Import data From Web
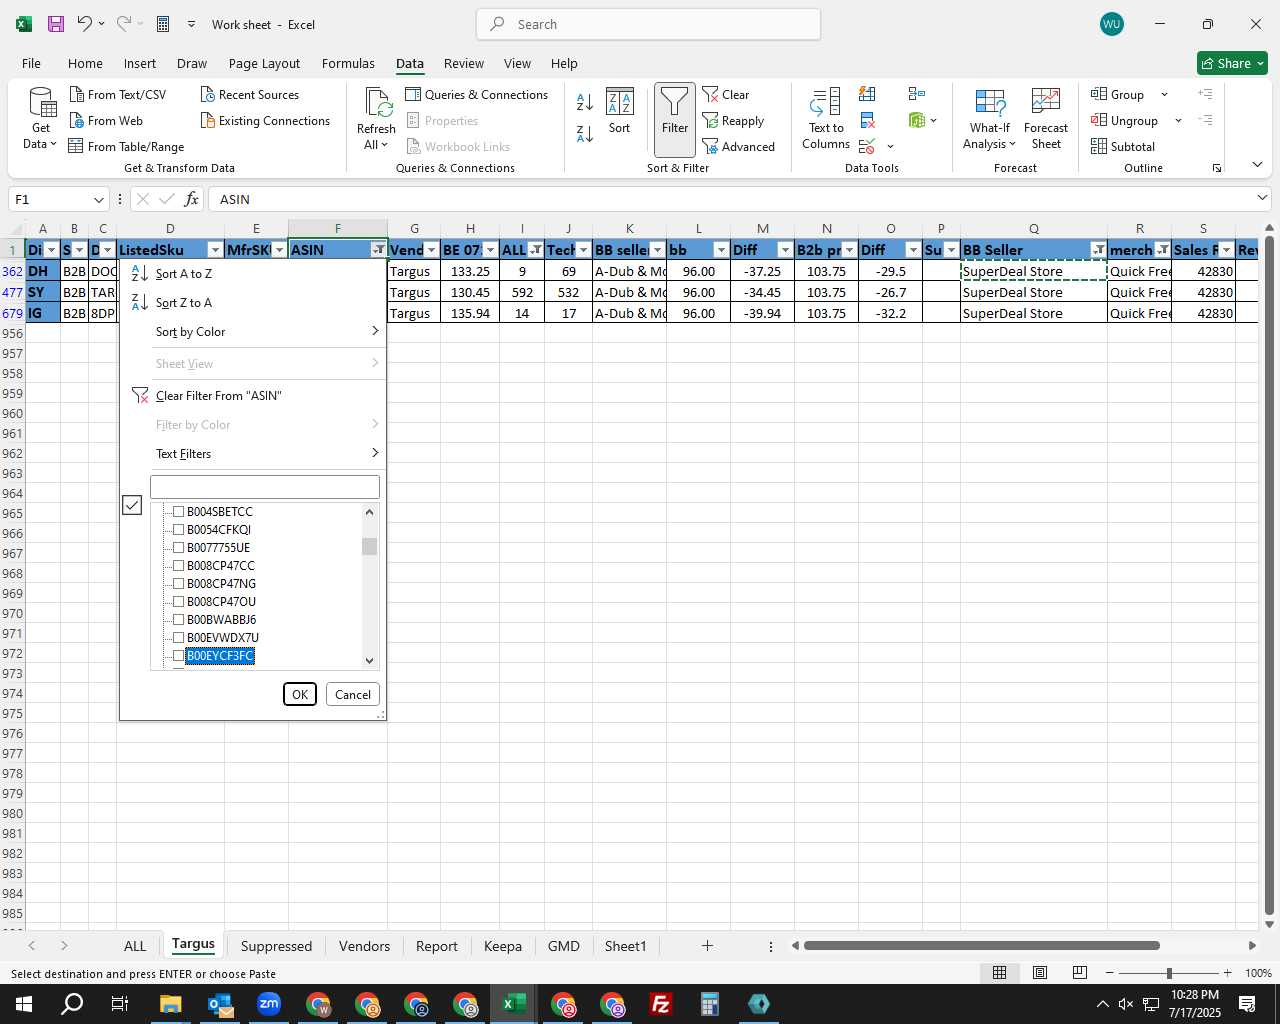This screenshot has height=1024, width=1280. 106,120
